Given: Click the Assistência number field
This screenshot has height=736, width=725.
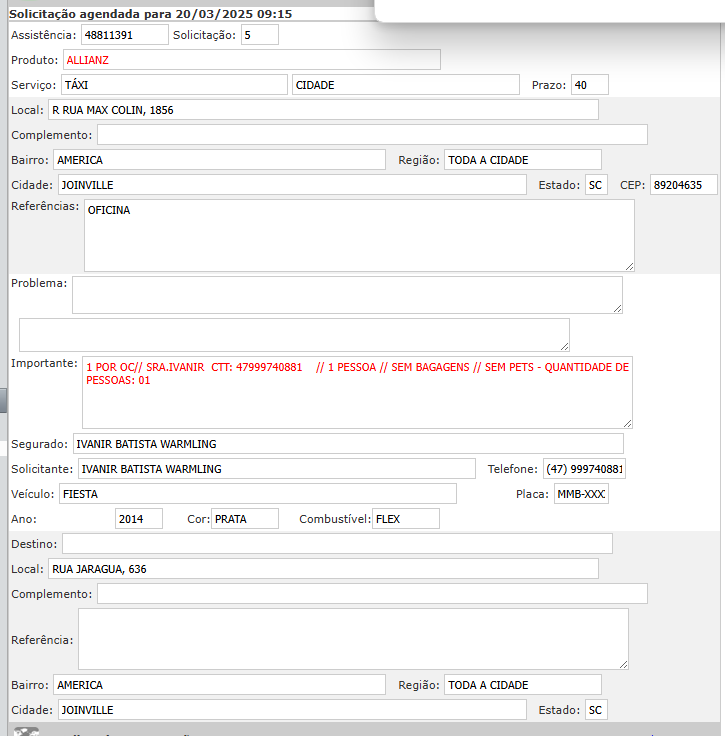Looking at the screenshot, I should coord(124,35).
